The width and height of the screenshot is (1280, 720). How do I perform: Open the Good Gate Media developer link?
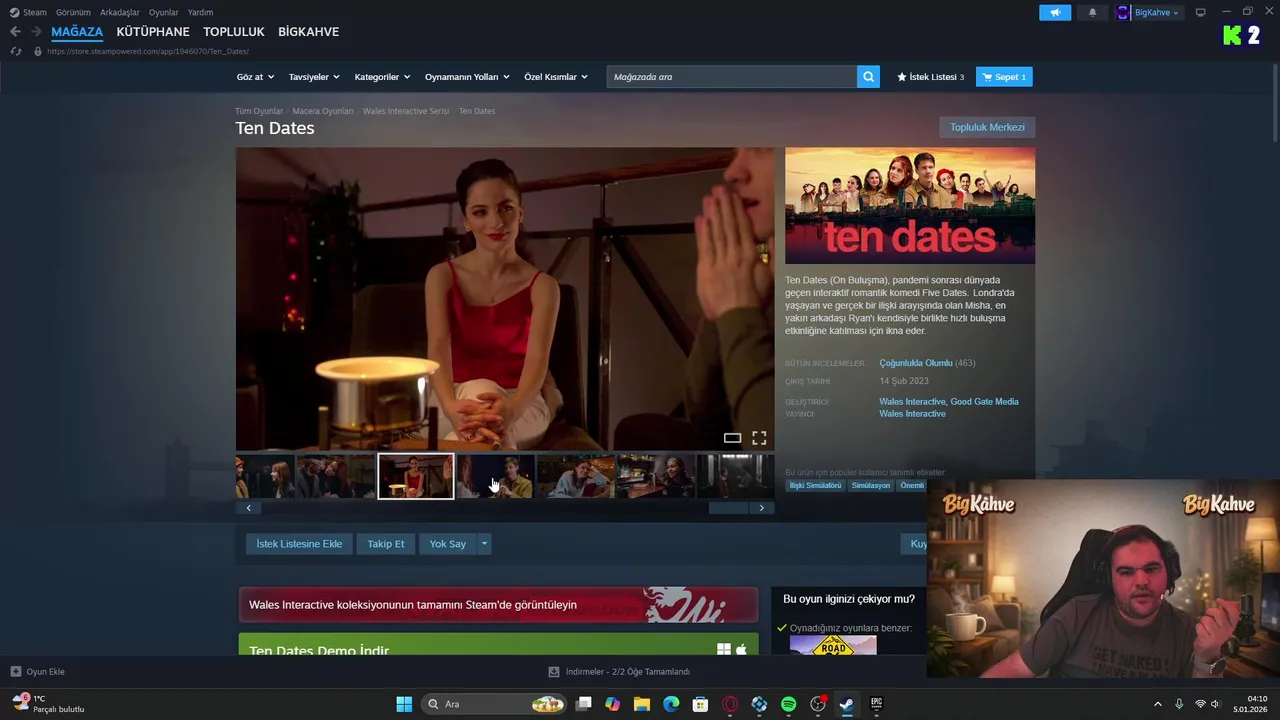tap(984, 401)
